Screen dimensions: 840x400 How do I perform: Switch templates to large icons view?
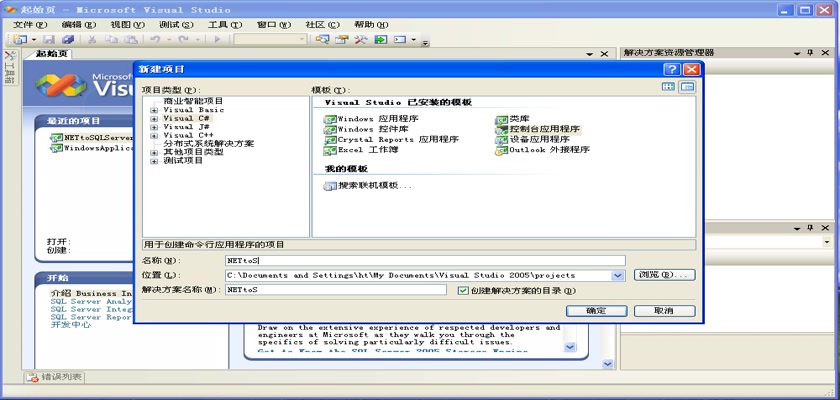(668, 87)
